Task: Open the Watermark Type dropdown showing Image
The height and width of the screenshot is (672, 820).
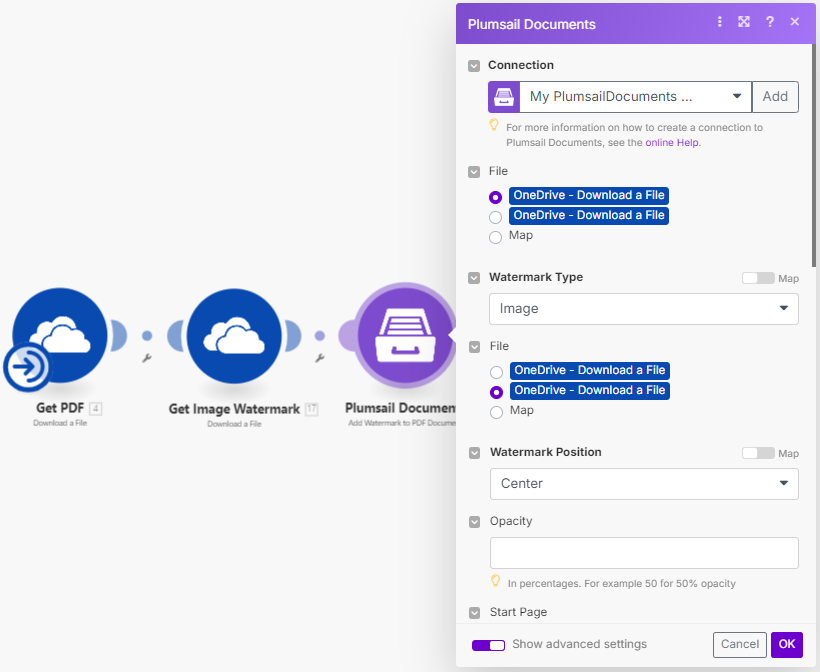Action: point(644,309)
